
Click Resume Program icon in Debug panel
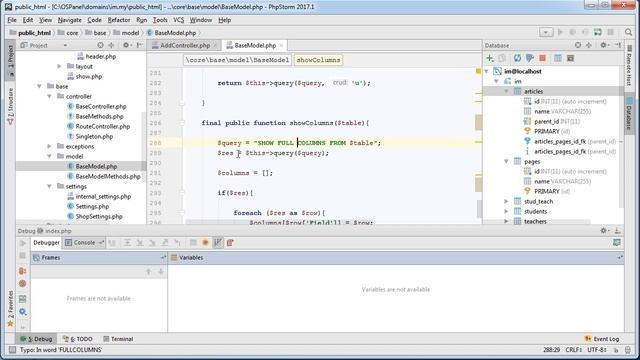coord(22,243)
